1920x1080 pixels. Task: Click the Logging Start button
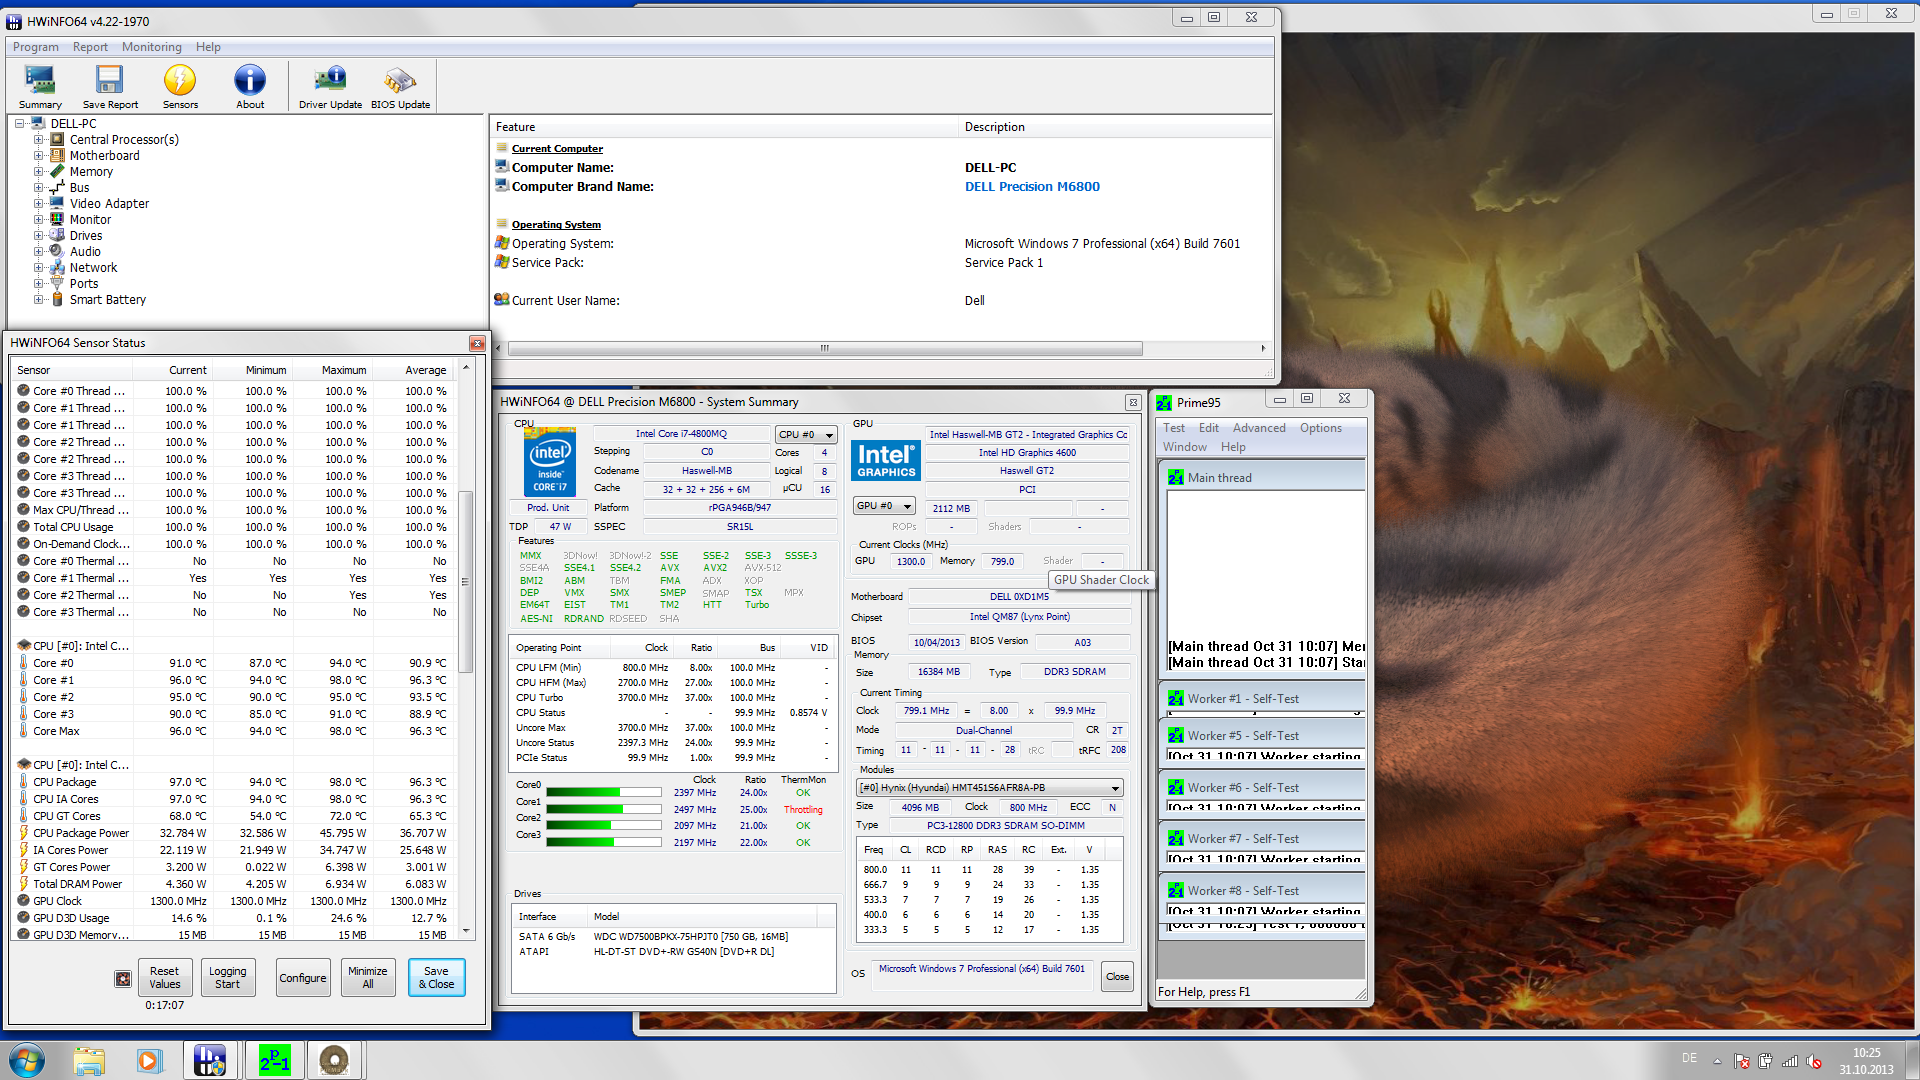click(x=227, y=978)
